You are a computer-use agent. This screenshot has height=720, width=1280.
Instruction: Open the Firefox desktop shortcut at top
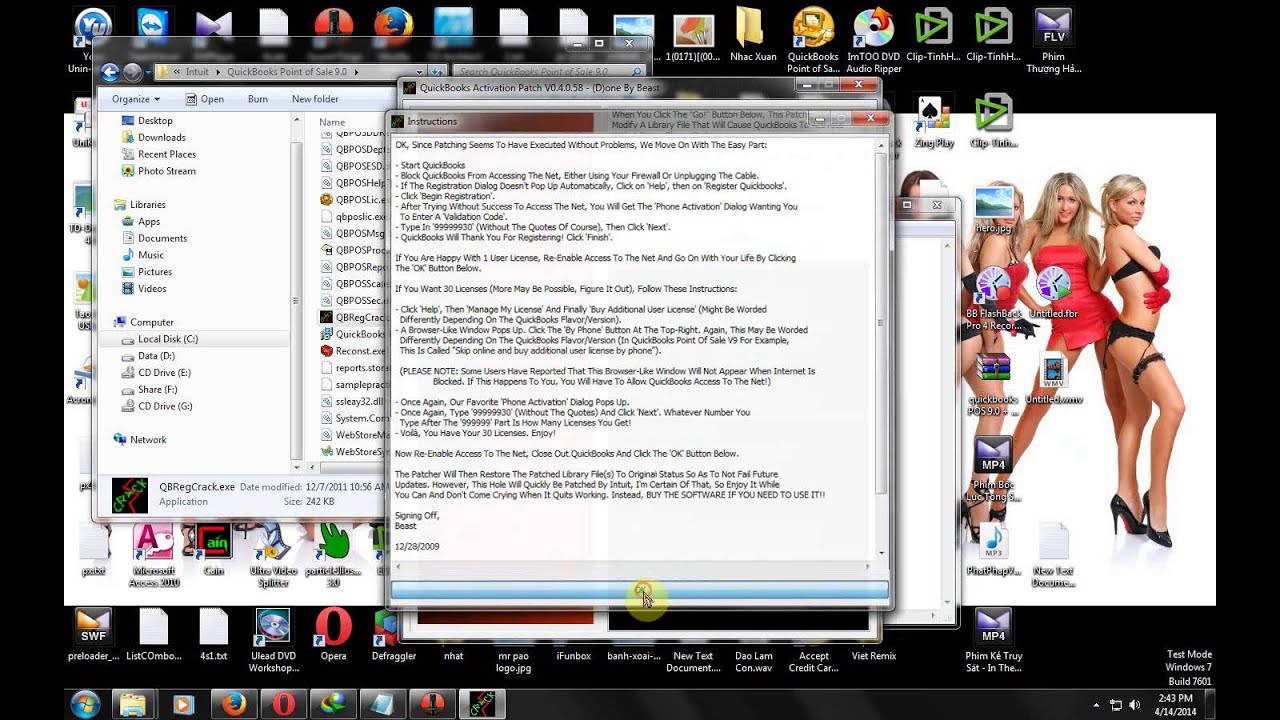pos(393,28)
